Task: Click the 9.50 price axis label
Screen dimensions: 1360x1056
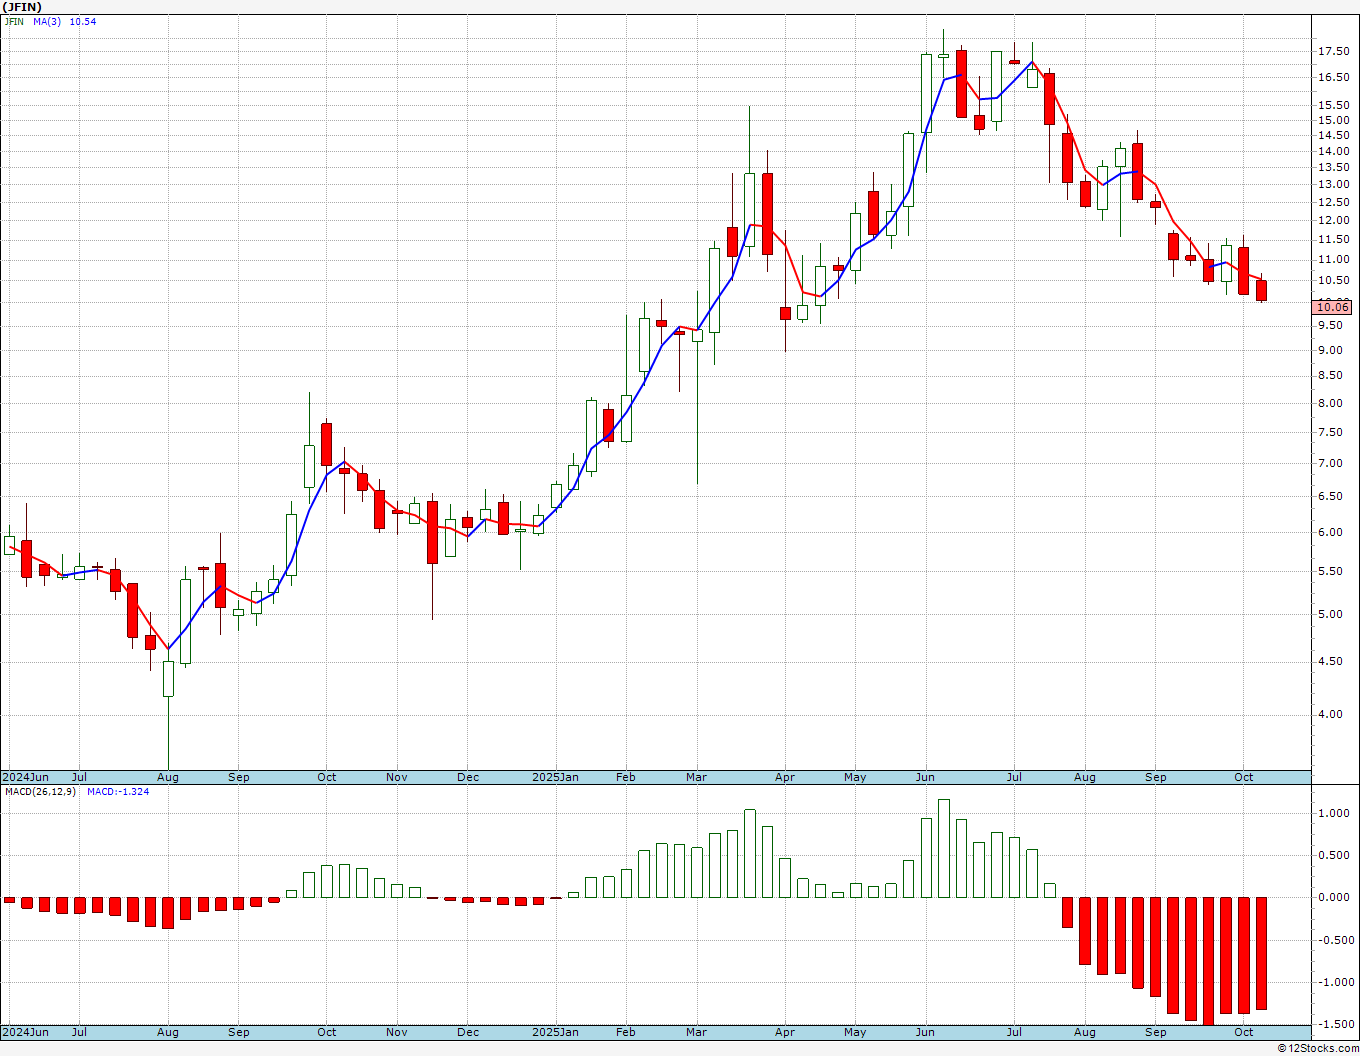Action: click(x=1330, y=326)
